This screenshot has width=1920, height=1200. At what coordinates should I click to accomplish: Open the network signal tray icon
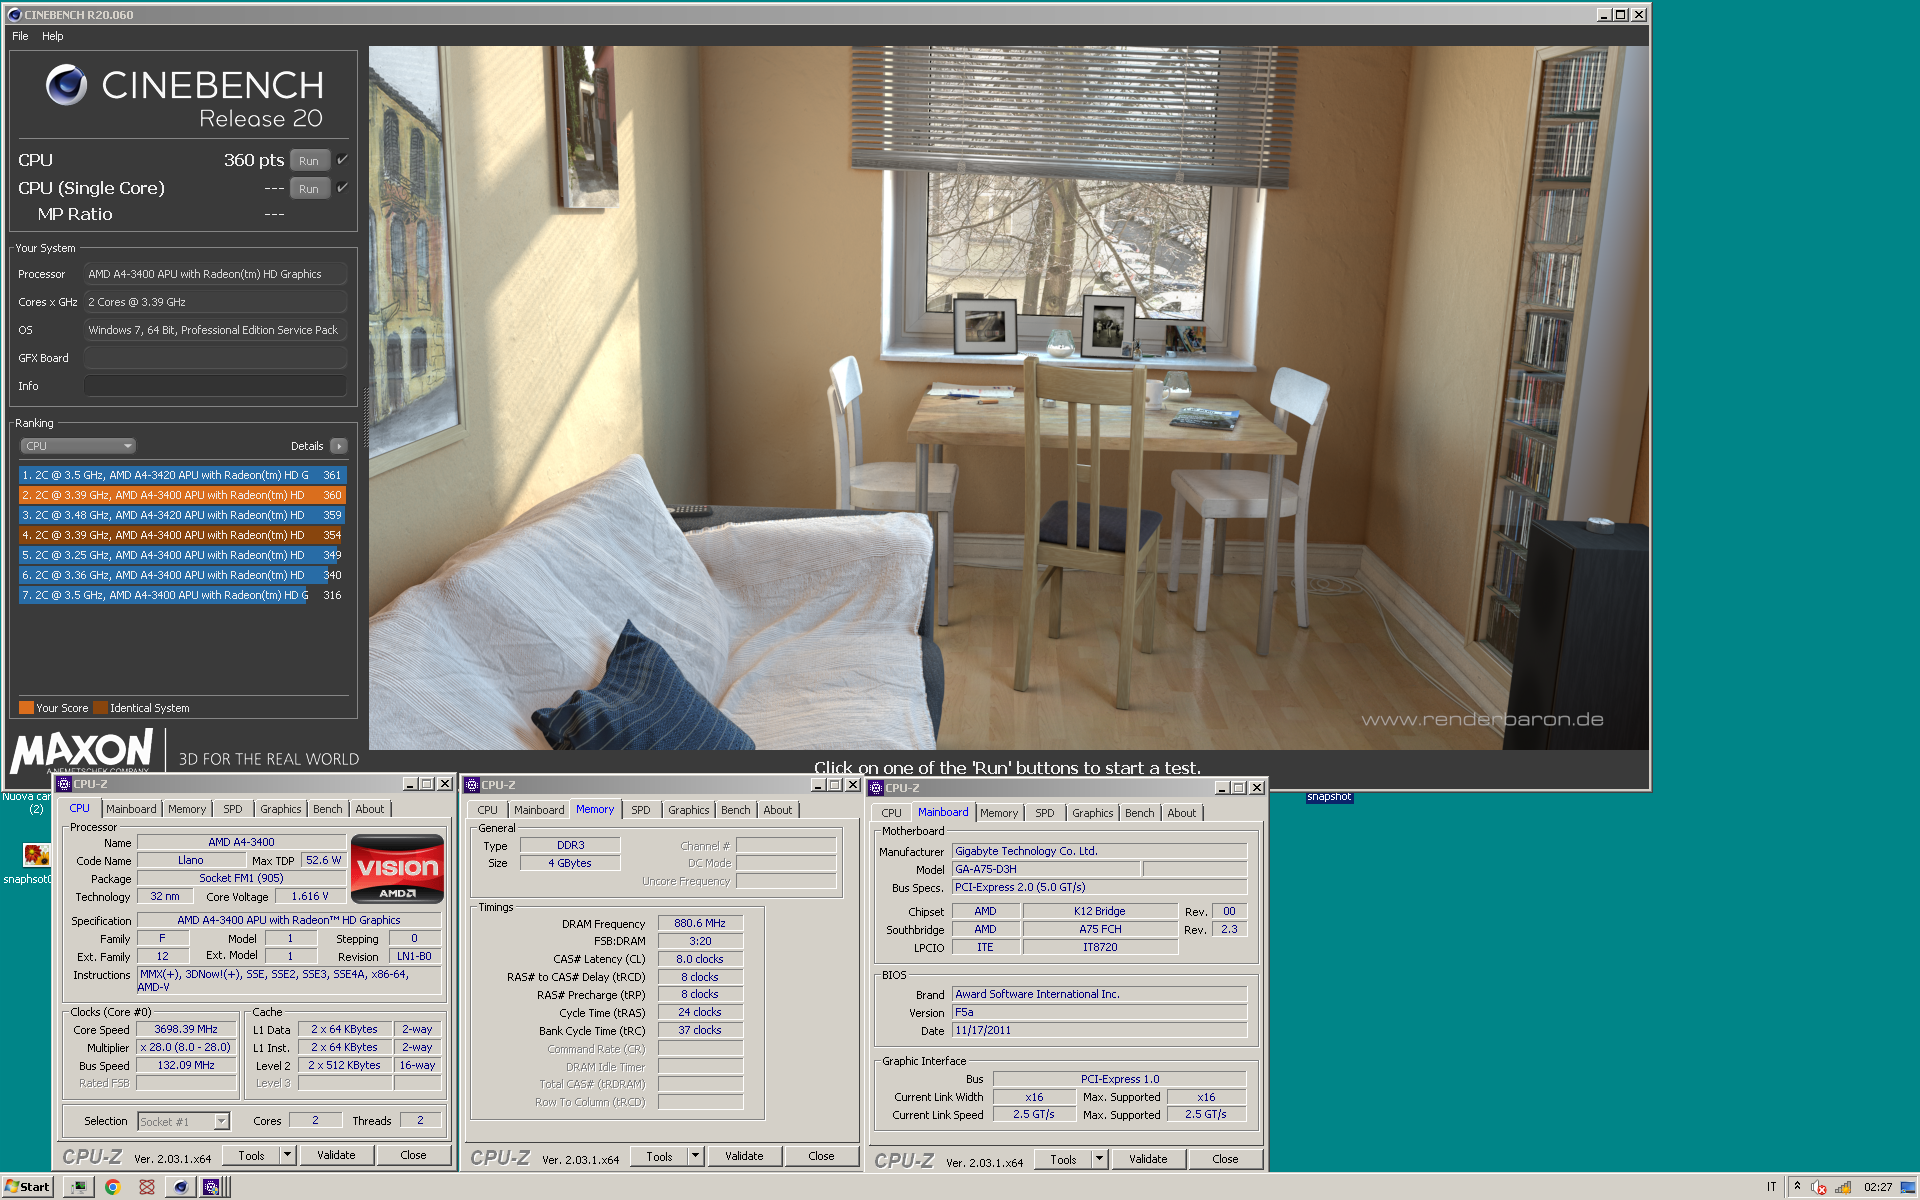pyautogui.click(x=1843, y=1187)
